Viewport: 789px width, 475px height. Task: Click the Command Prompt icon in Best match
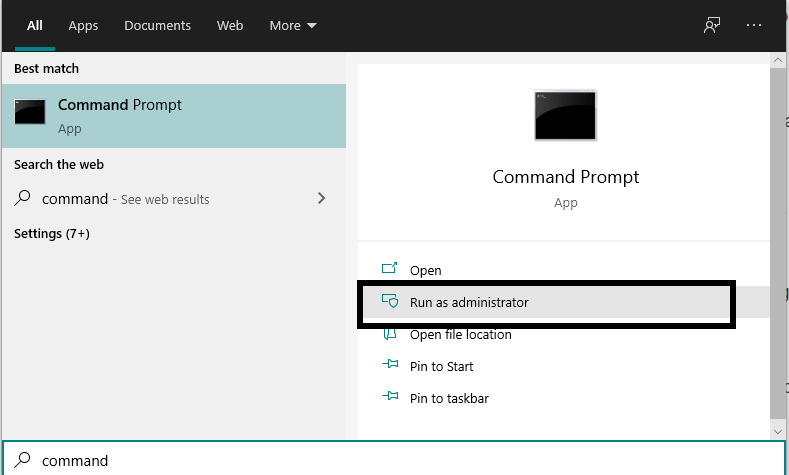pyautogui.click(x=30, y=112)
